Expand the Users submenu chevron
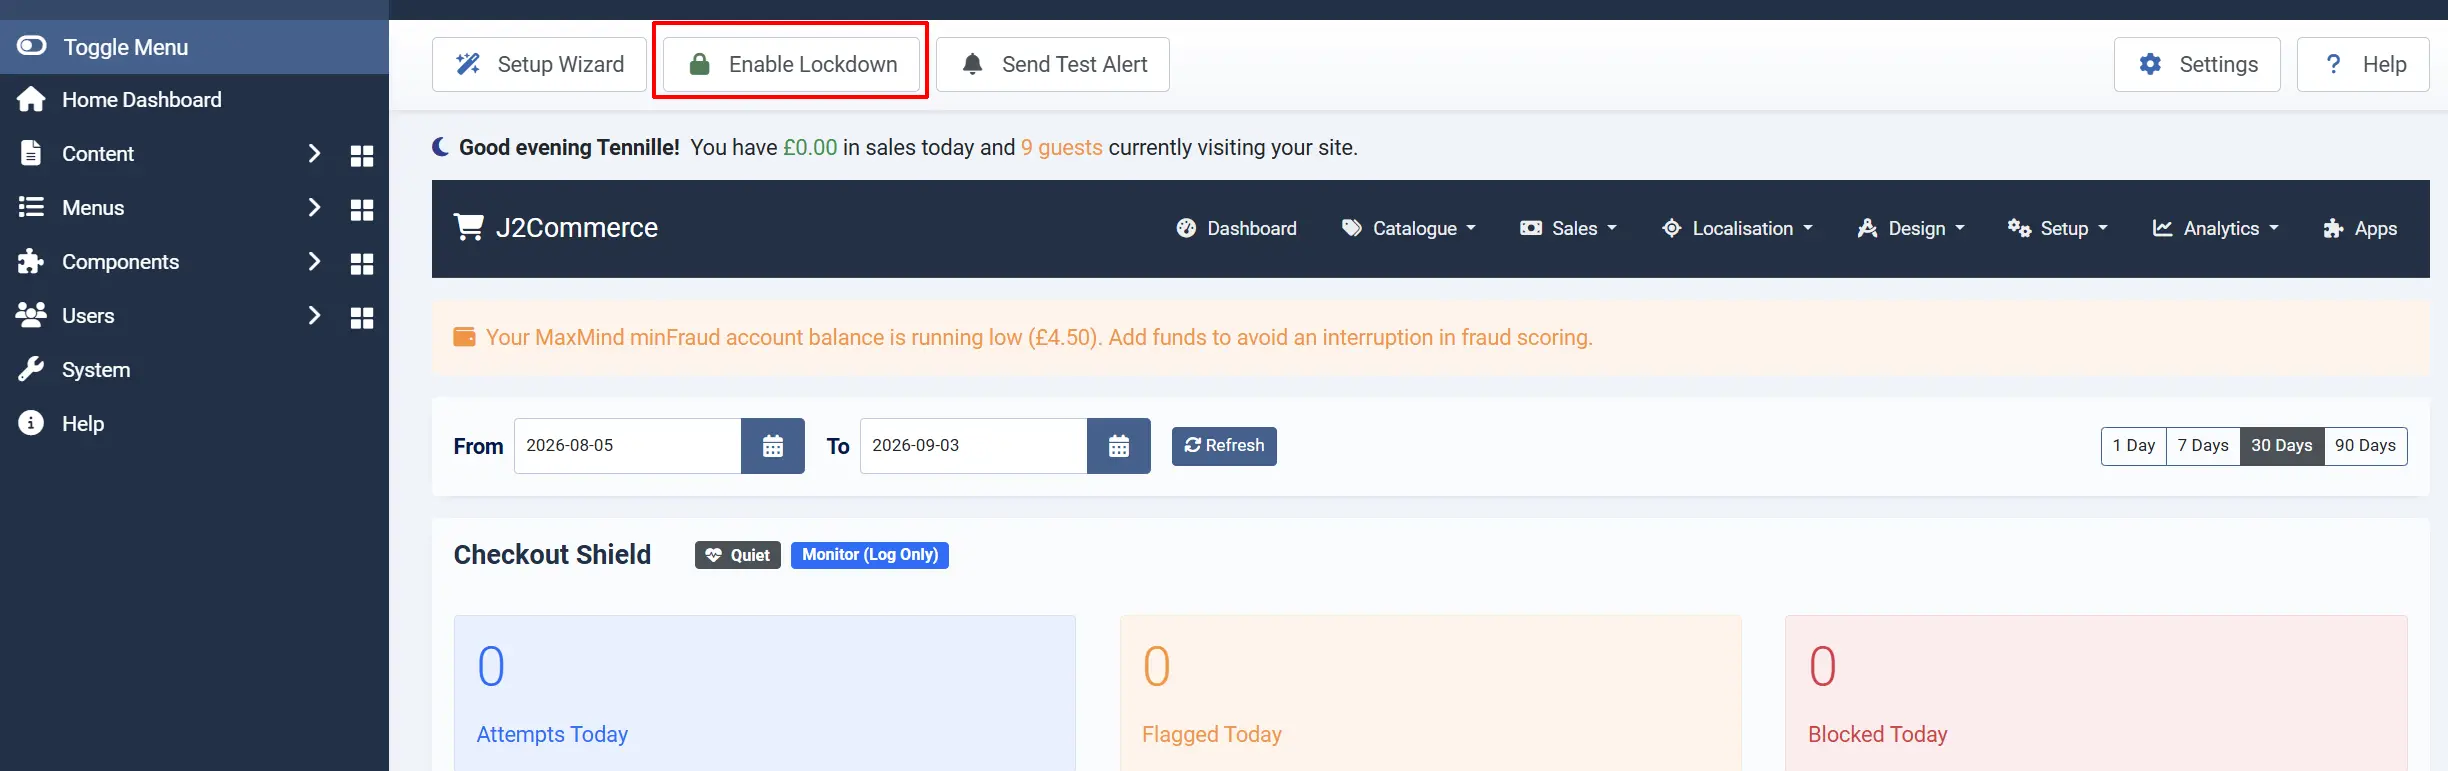The width and height of the screenshot is (2448, 771). pyautogui.click(x=314, y=315)
